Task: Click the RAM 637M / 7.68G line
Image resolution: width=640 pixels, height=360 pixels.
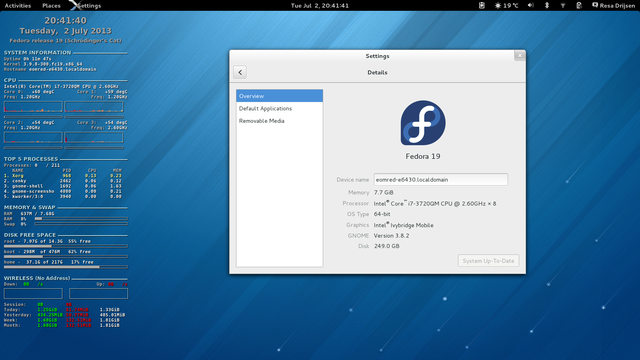Action: (x=29, y=213)
